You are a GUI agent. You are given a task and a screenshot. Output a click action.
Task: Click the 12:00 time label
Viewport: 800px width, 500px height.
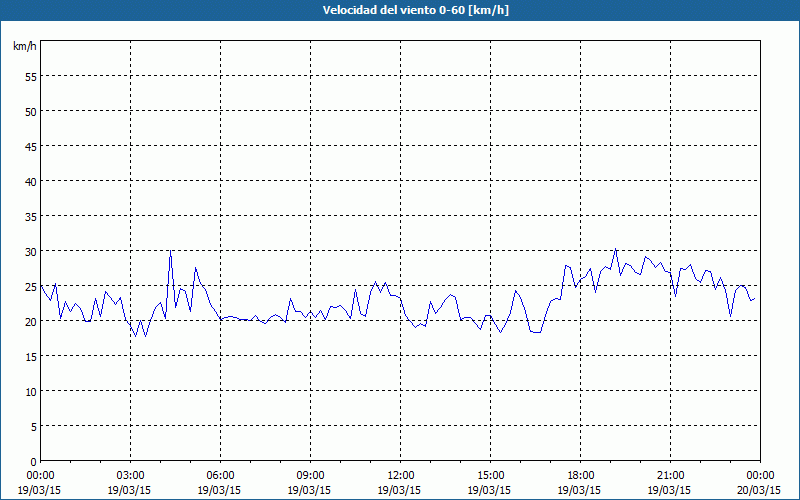pyautogui.click(x=401, y=476)
